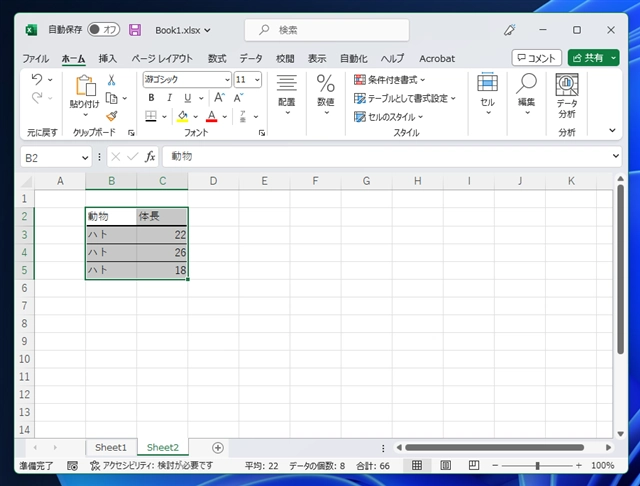Add a new sheet with plus icon

(218, 447)
